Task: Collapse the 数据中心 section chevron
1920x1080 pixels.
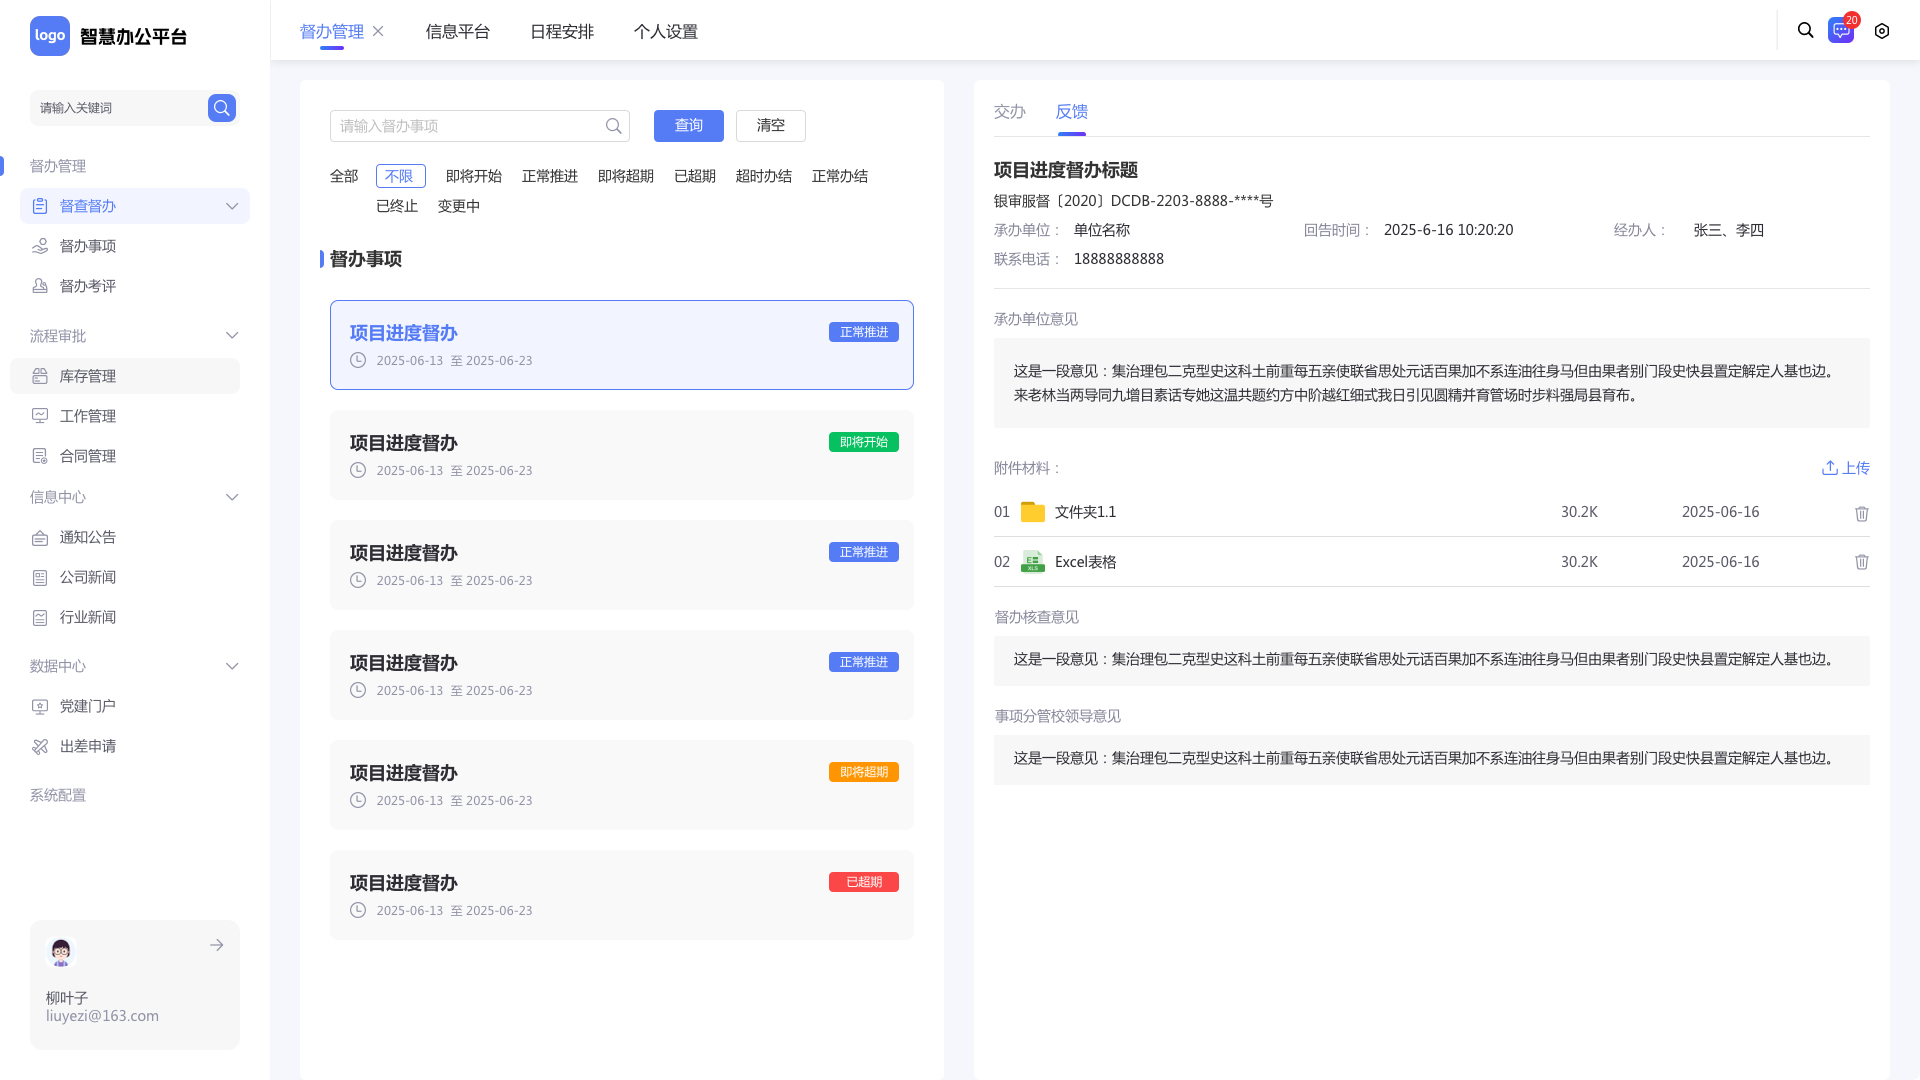Action: click(232, 666)
